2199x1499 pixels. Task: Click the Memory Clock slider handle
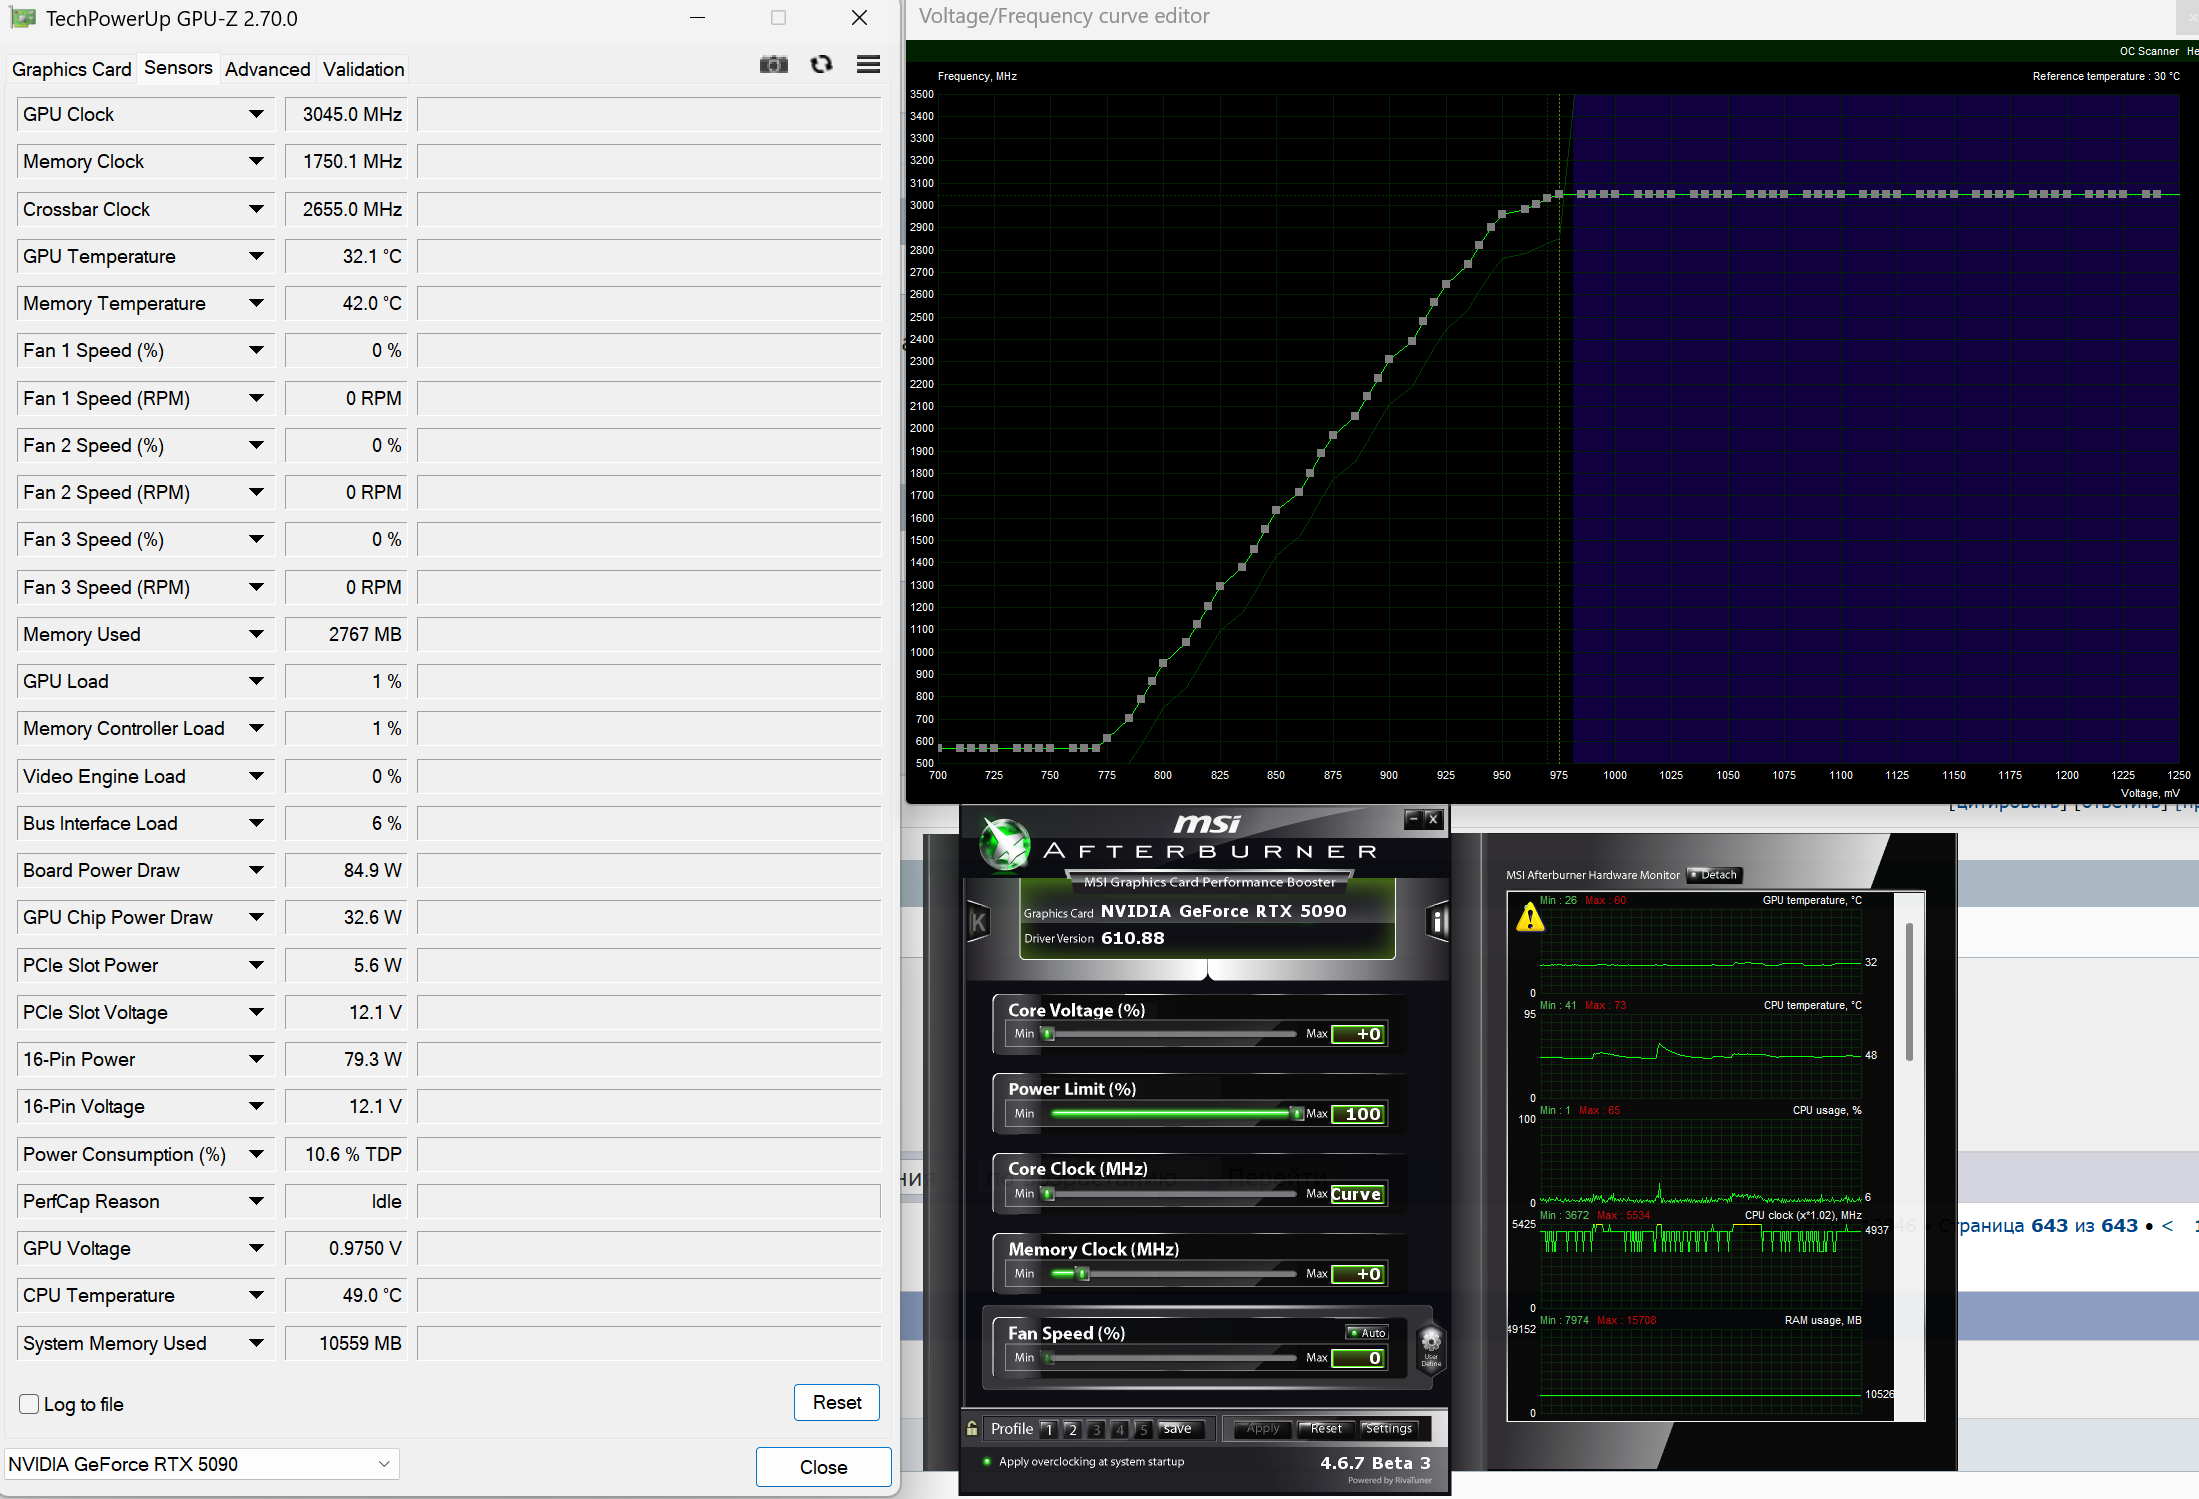[1083, 1274]
